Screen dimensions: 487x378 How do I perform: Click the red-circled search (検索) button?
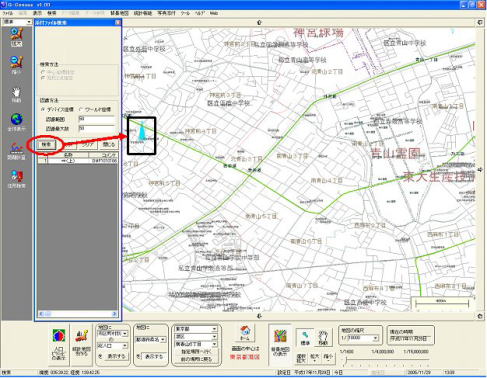click(46, 145)
